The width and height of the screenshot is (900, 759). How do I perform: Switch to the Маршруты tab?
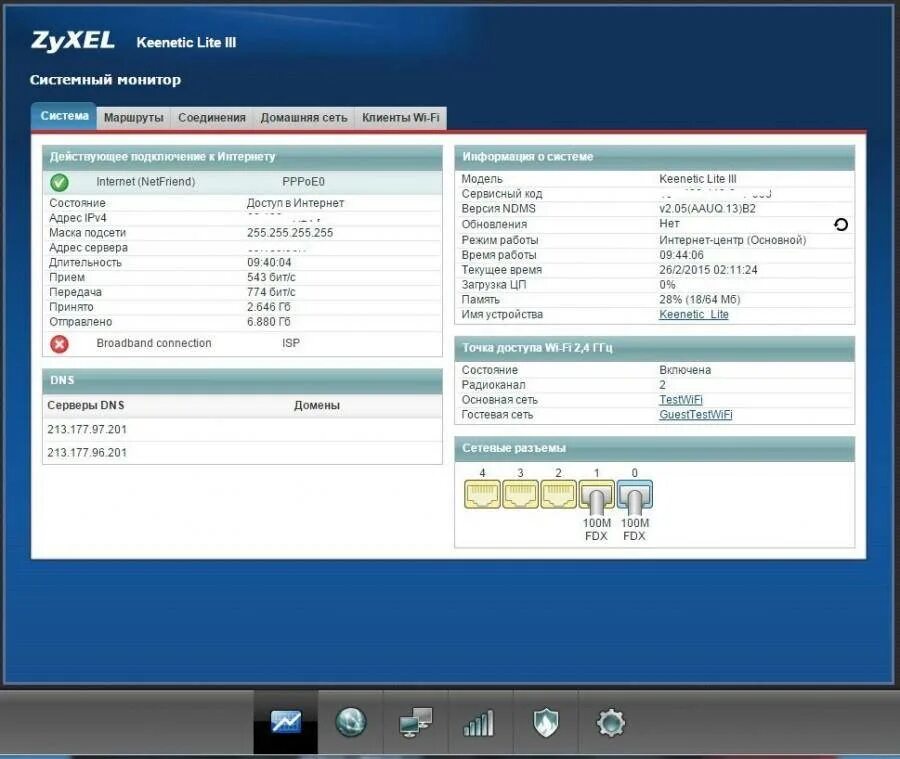coord(134,118)
